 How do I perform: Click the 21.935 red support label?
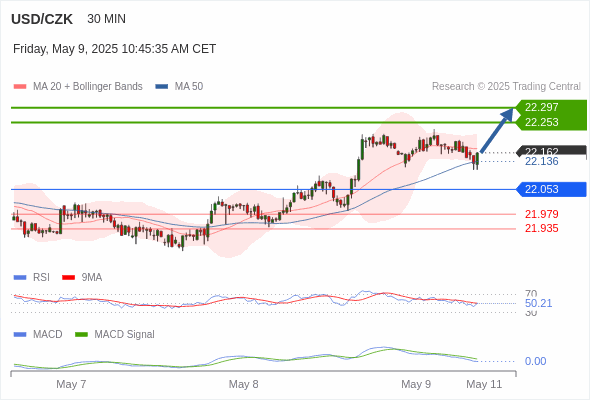tap(541, 228)
